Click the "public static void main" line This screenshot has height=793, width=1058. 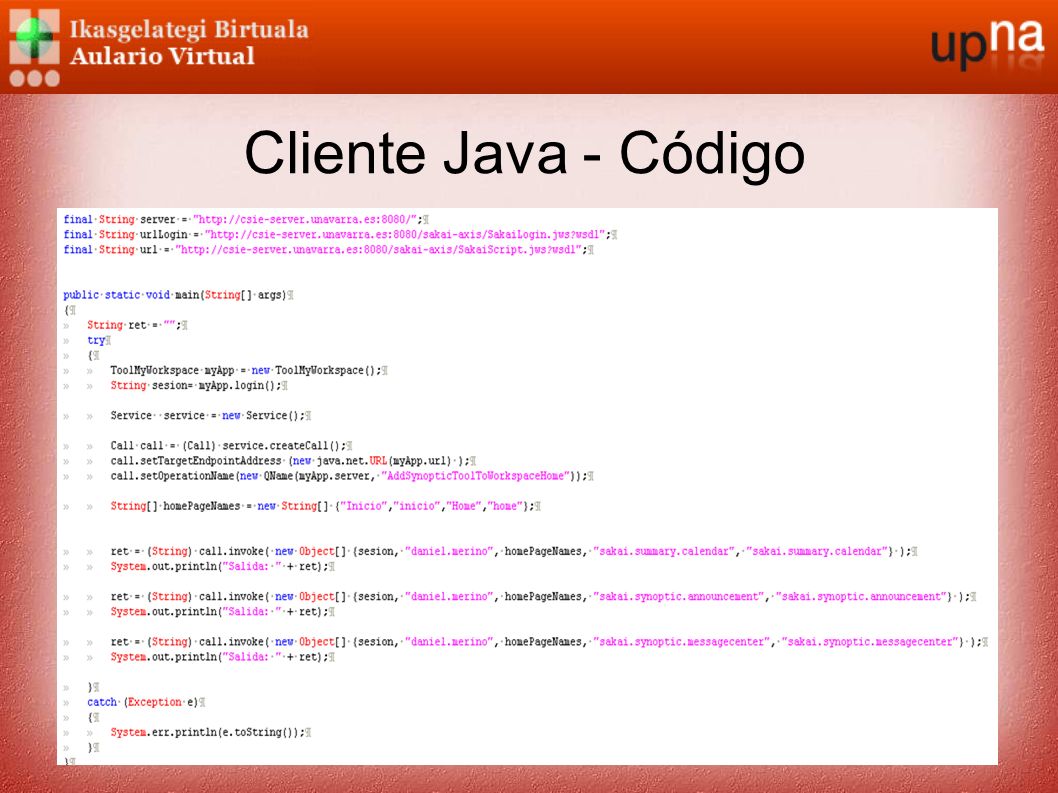coord(178,295)
